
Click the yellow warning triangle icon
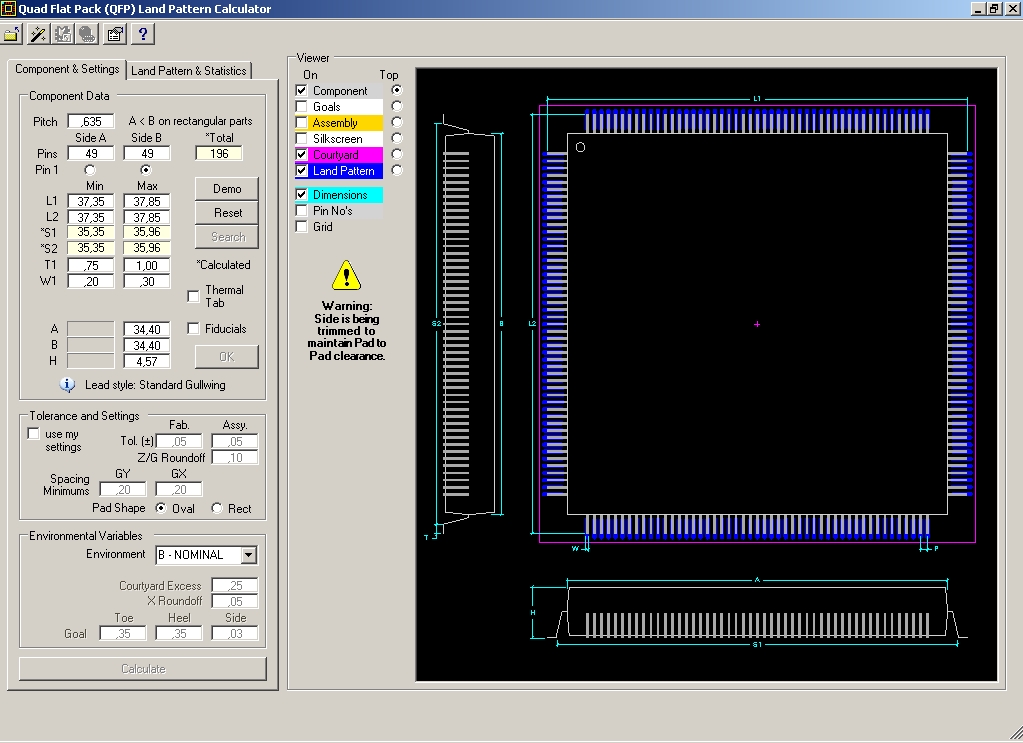[x=346, y=276]
